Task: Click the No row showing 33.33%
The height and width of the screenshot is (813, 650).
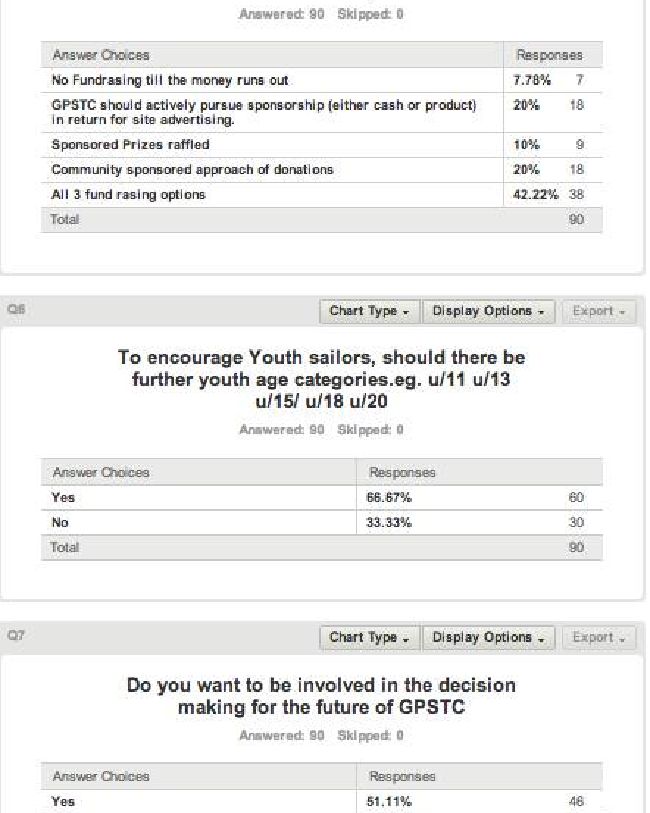Action: click(x=321, y=523)
